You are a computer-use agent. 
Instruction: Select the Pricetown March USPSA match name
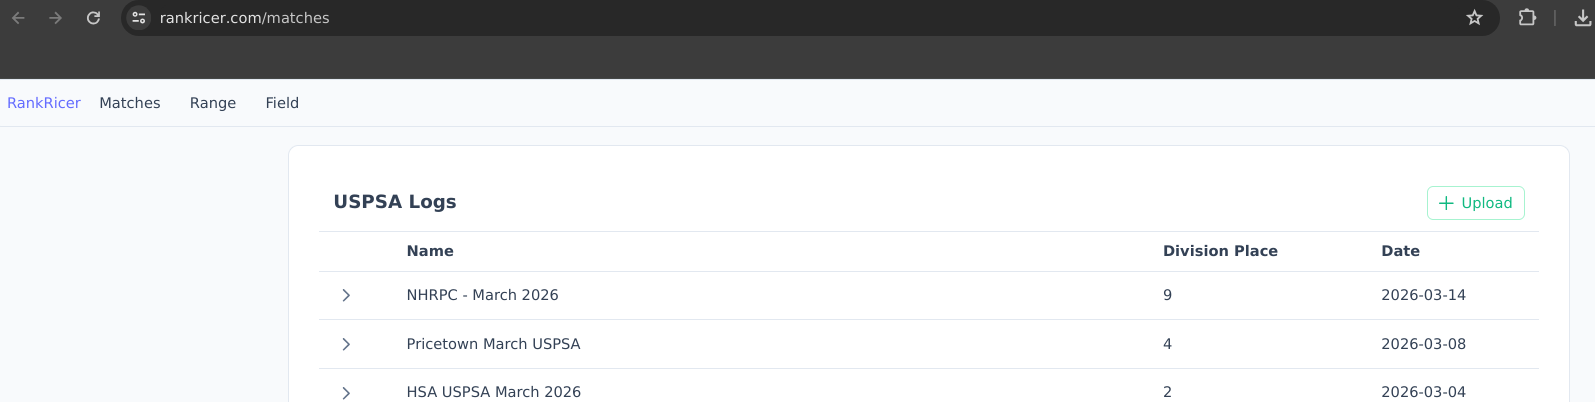tap(493, 344)
